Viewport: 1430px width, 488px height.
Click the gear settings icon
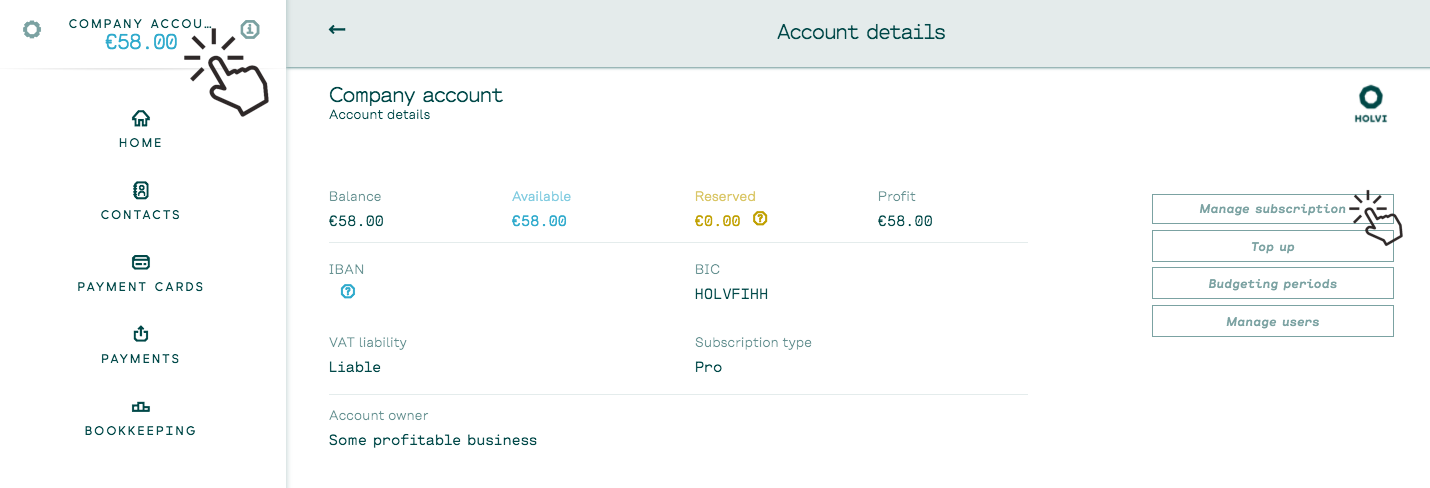[x=32, y=29]
